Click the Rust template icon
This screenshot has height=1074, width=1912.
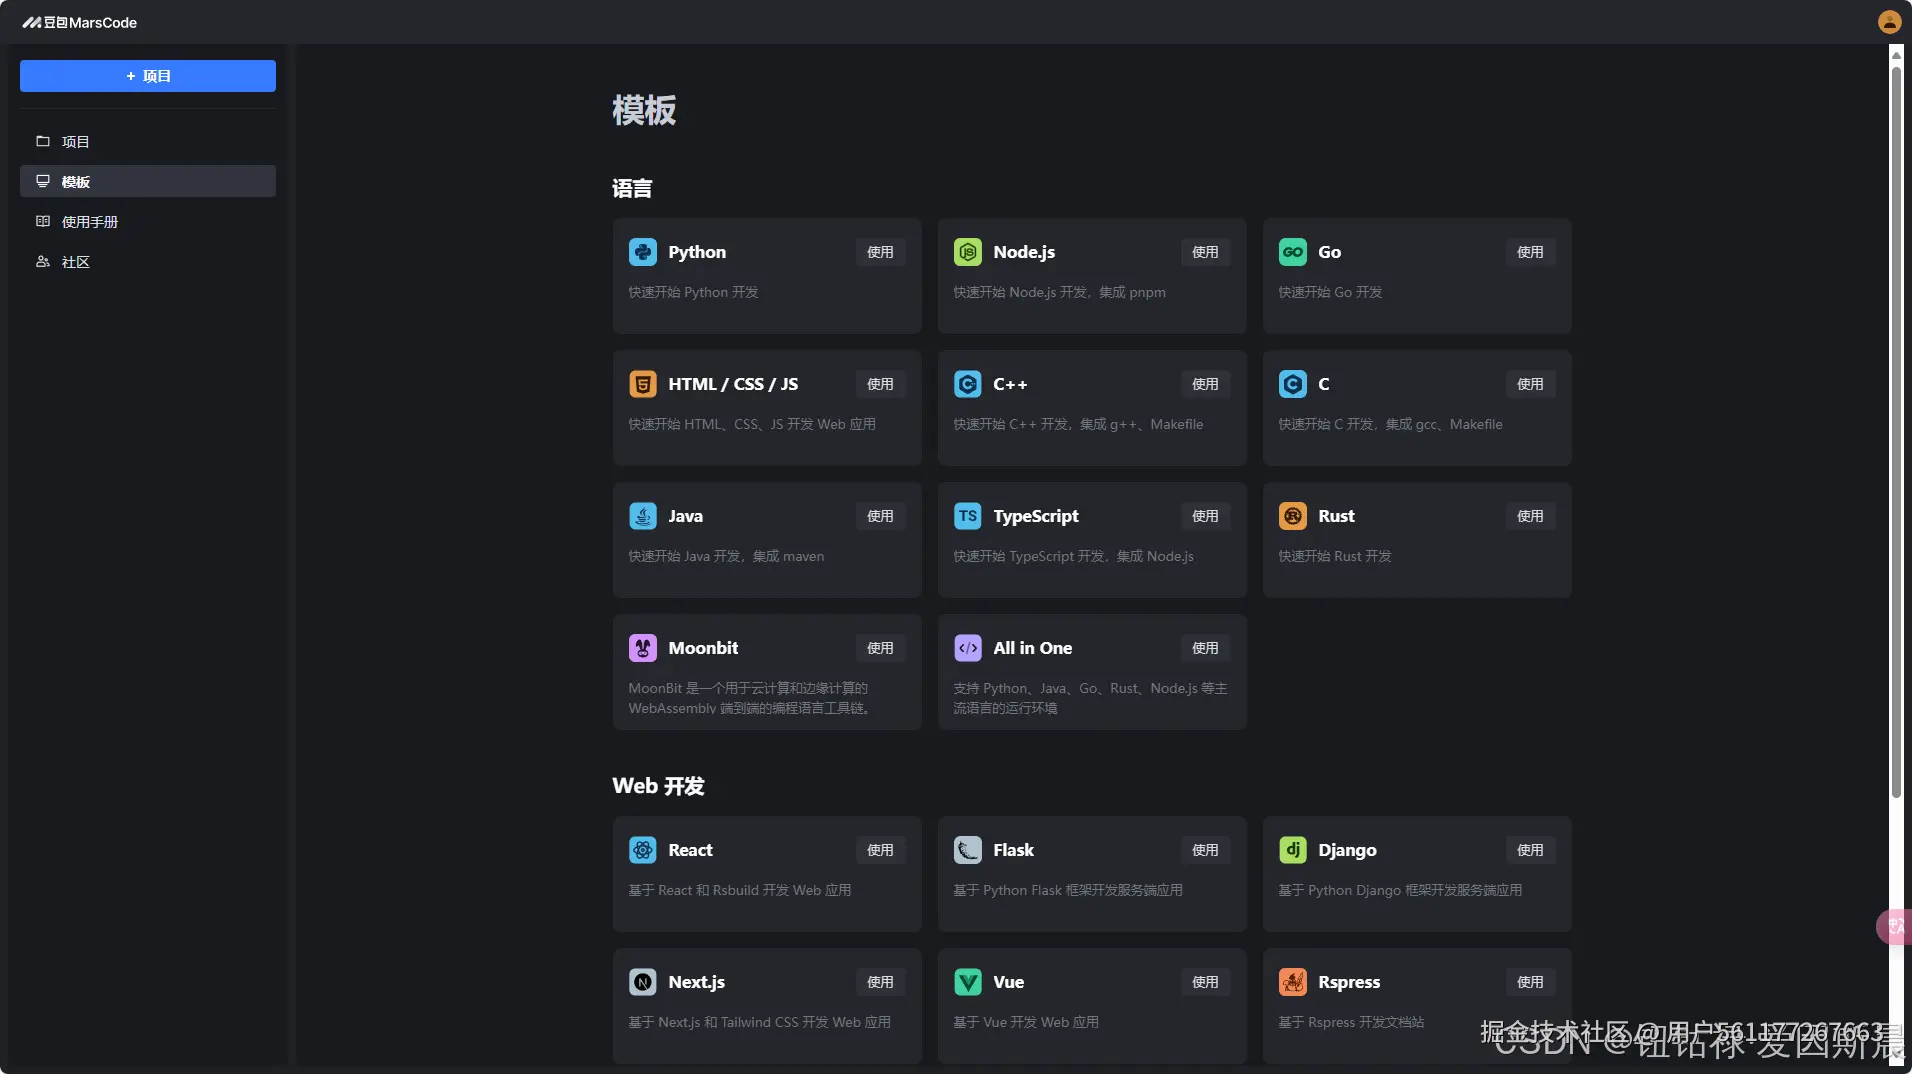point(1293,516)
